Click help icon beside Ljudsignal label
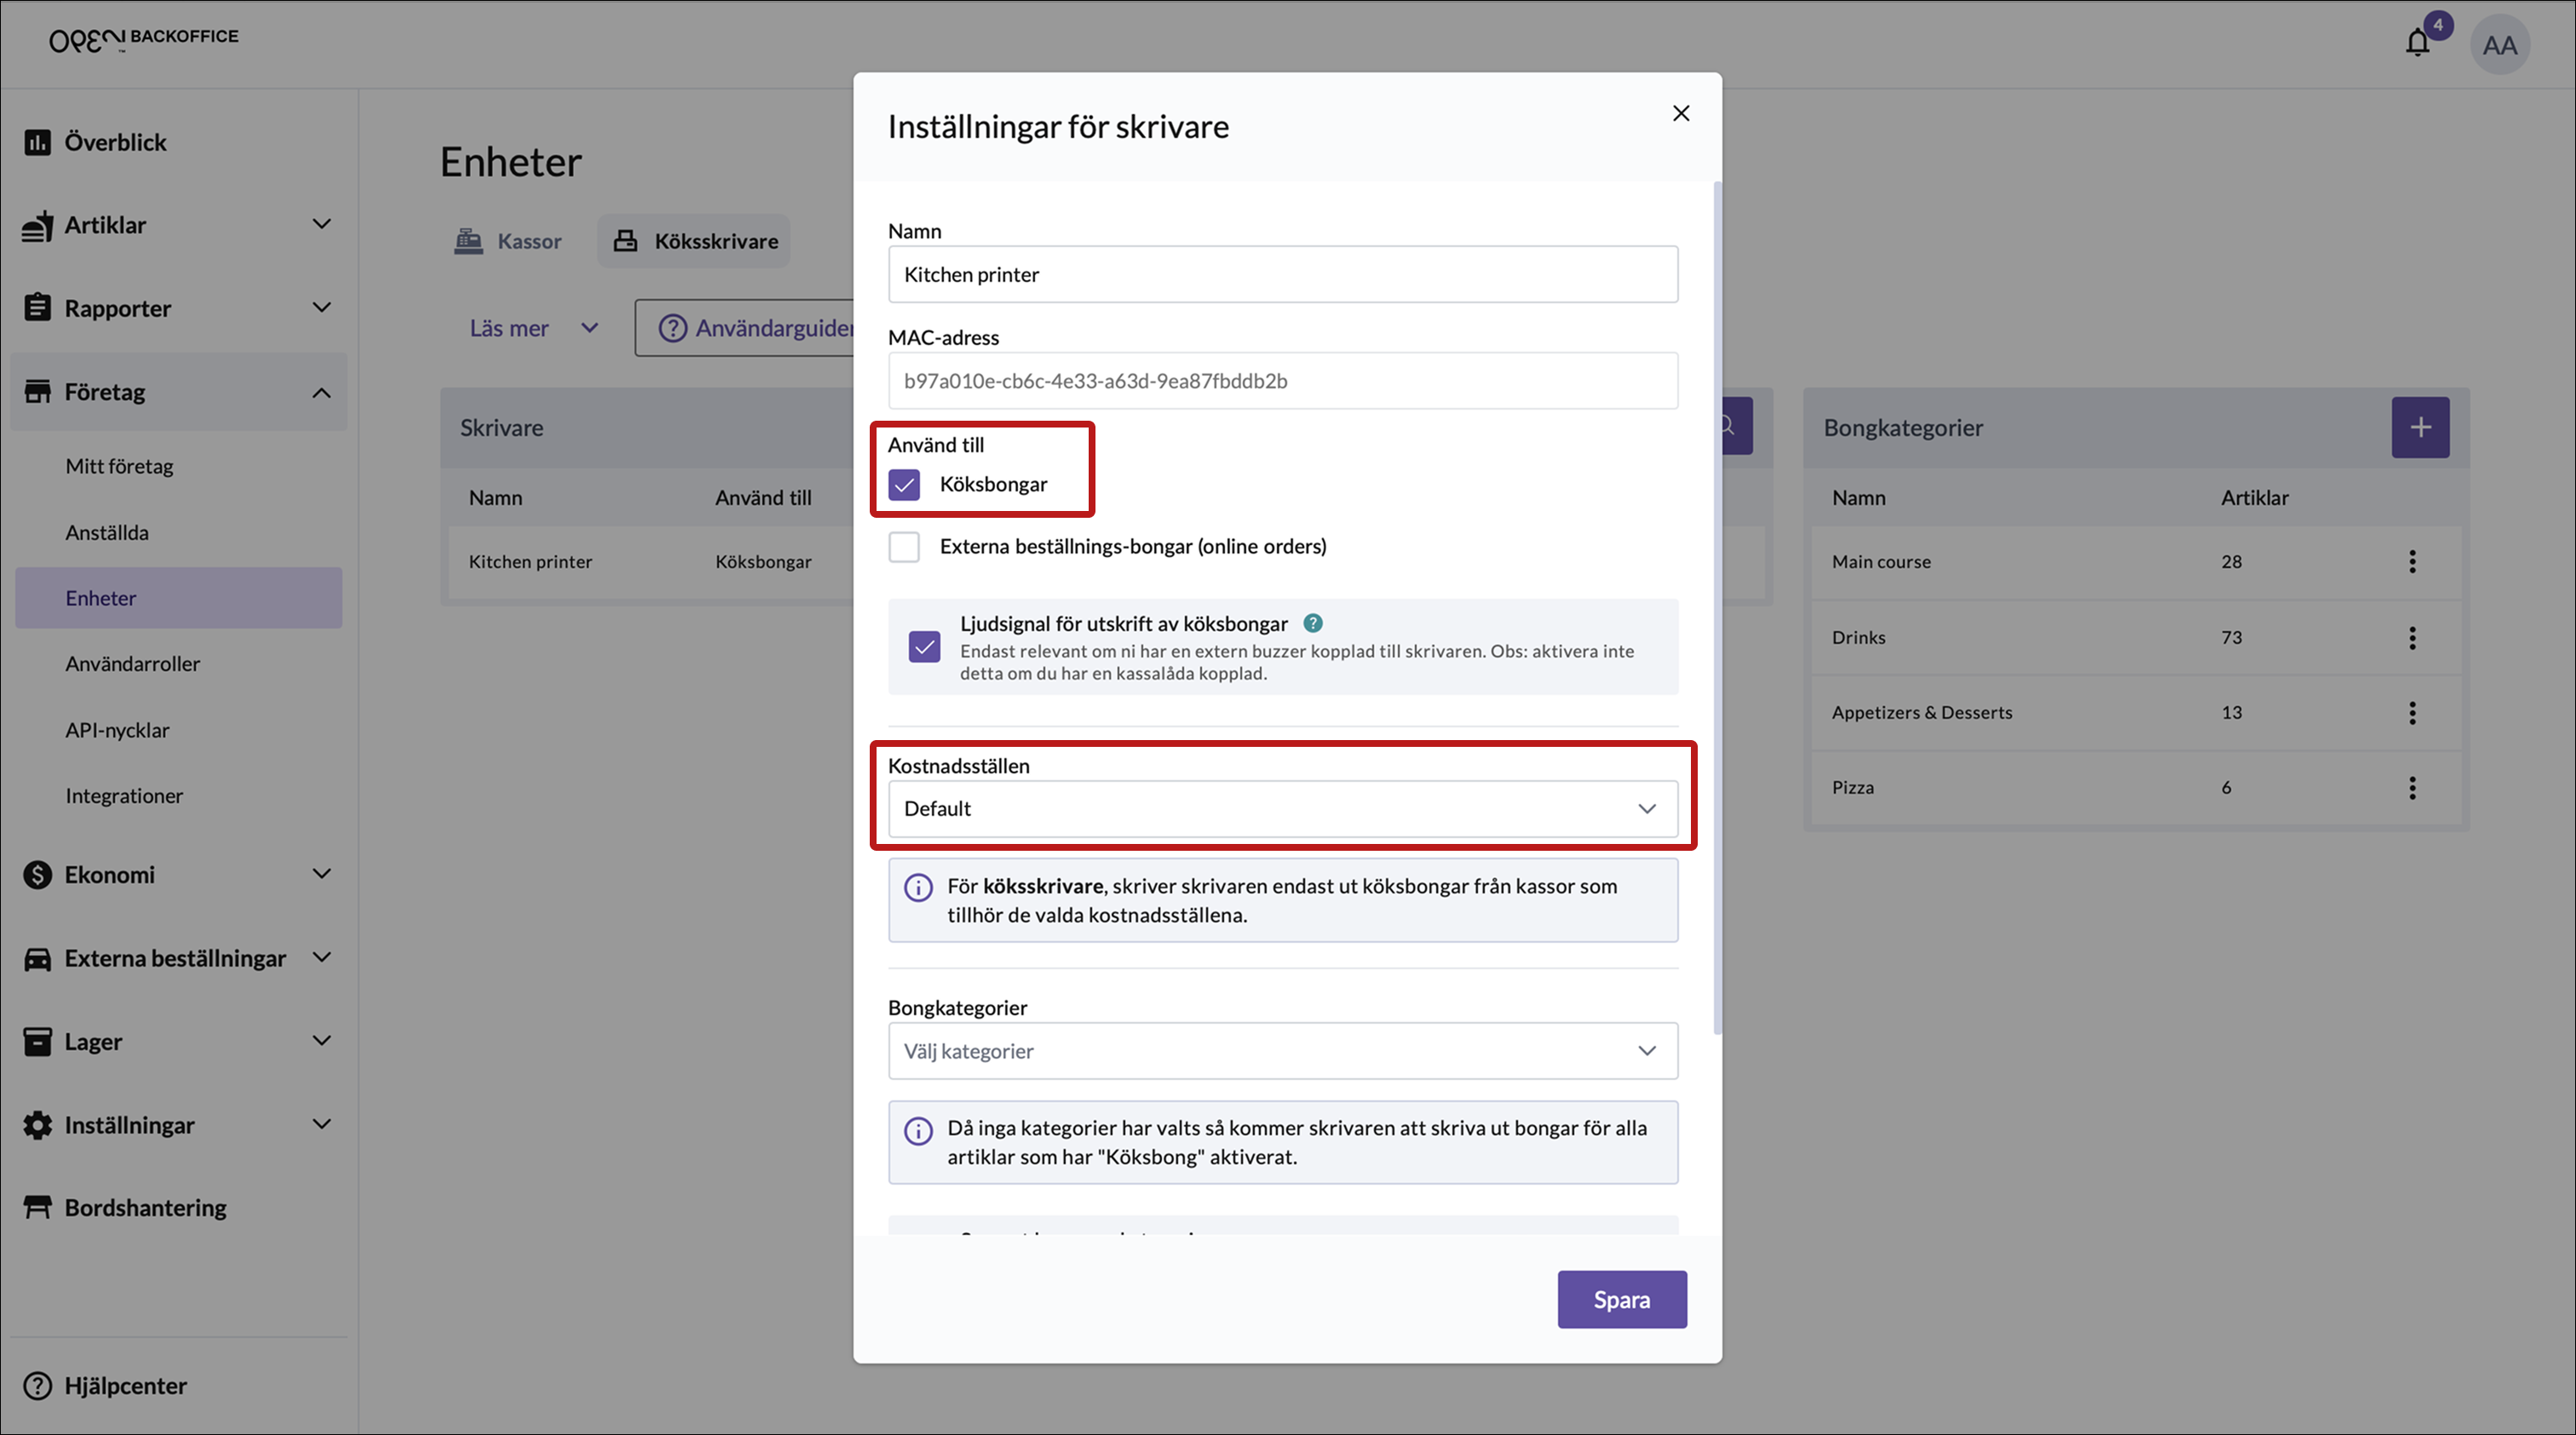The width and height of the screenshot is (2576, 1435). pyautogui.click(x=1313, y=624)
